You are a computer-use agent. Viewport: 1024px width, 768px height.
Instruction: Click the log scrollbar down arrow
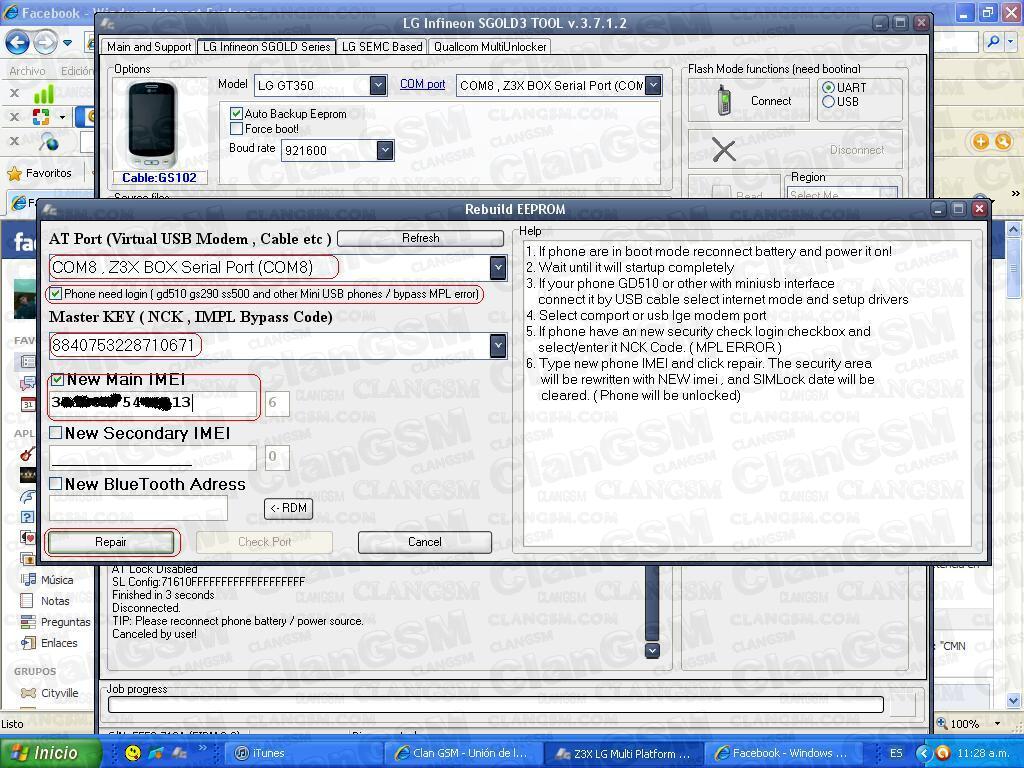tap(652, 650)
